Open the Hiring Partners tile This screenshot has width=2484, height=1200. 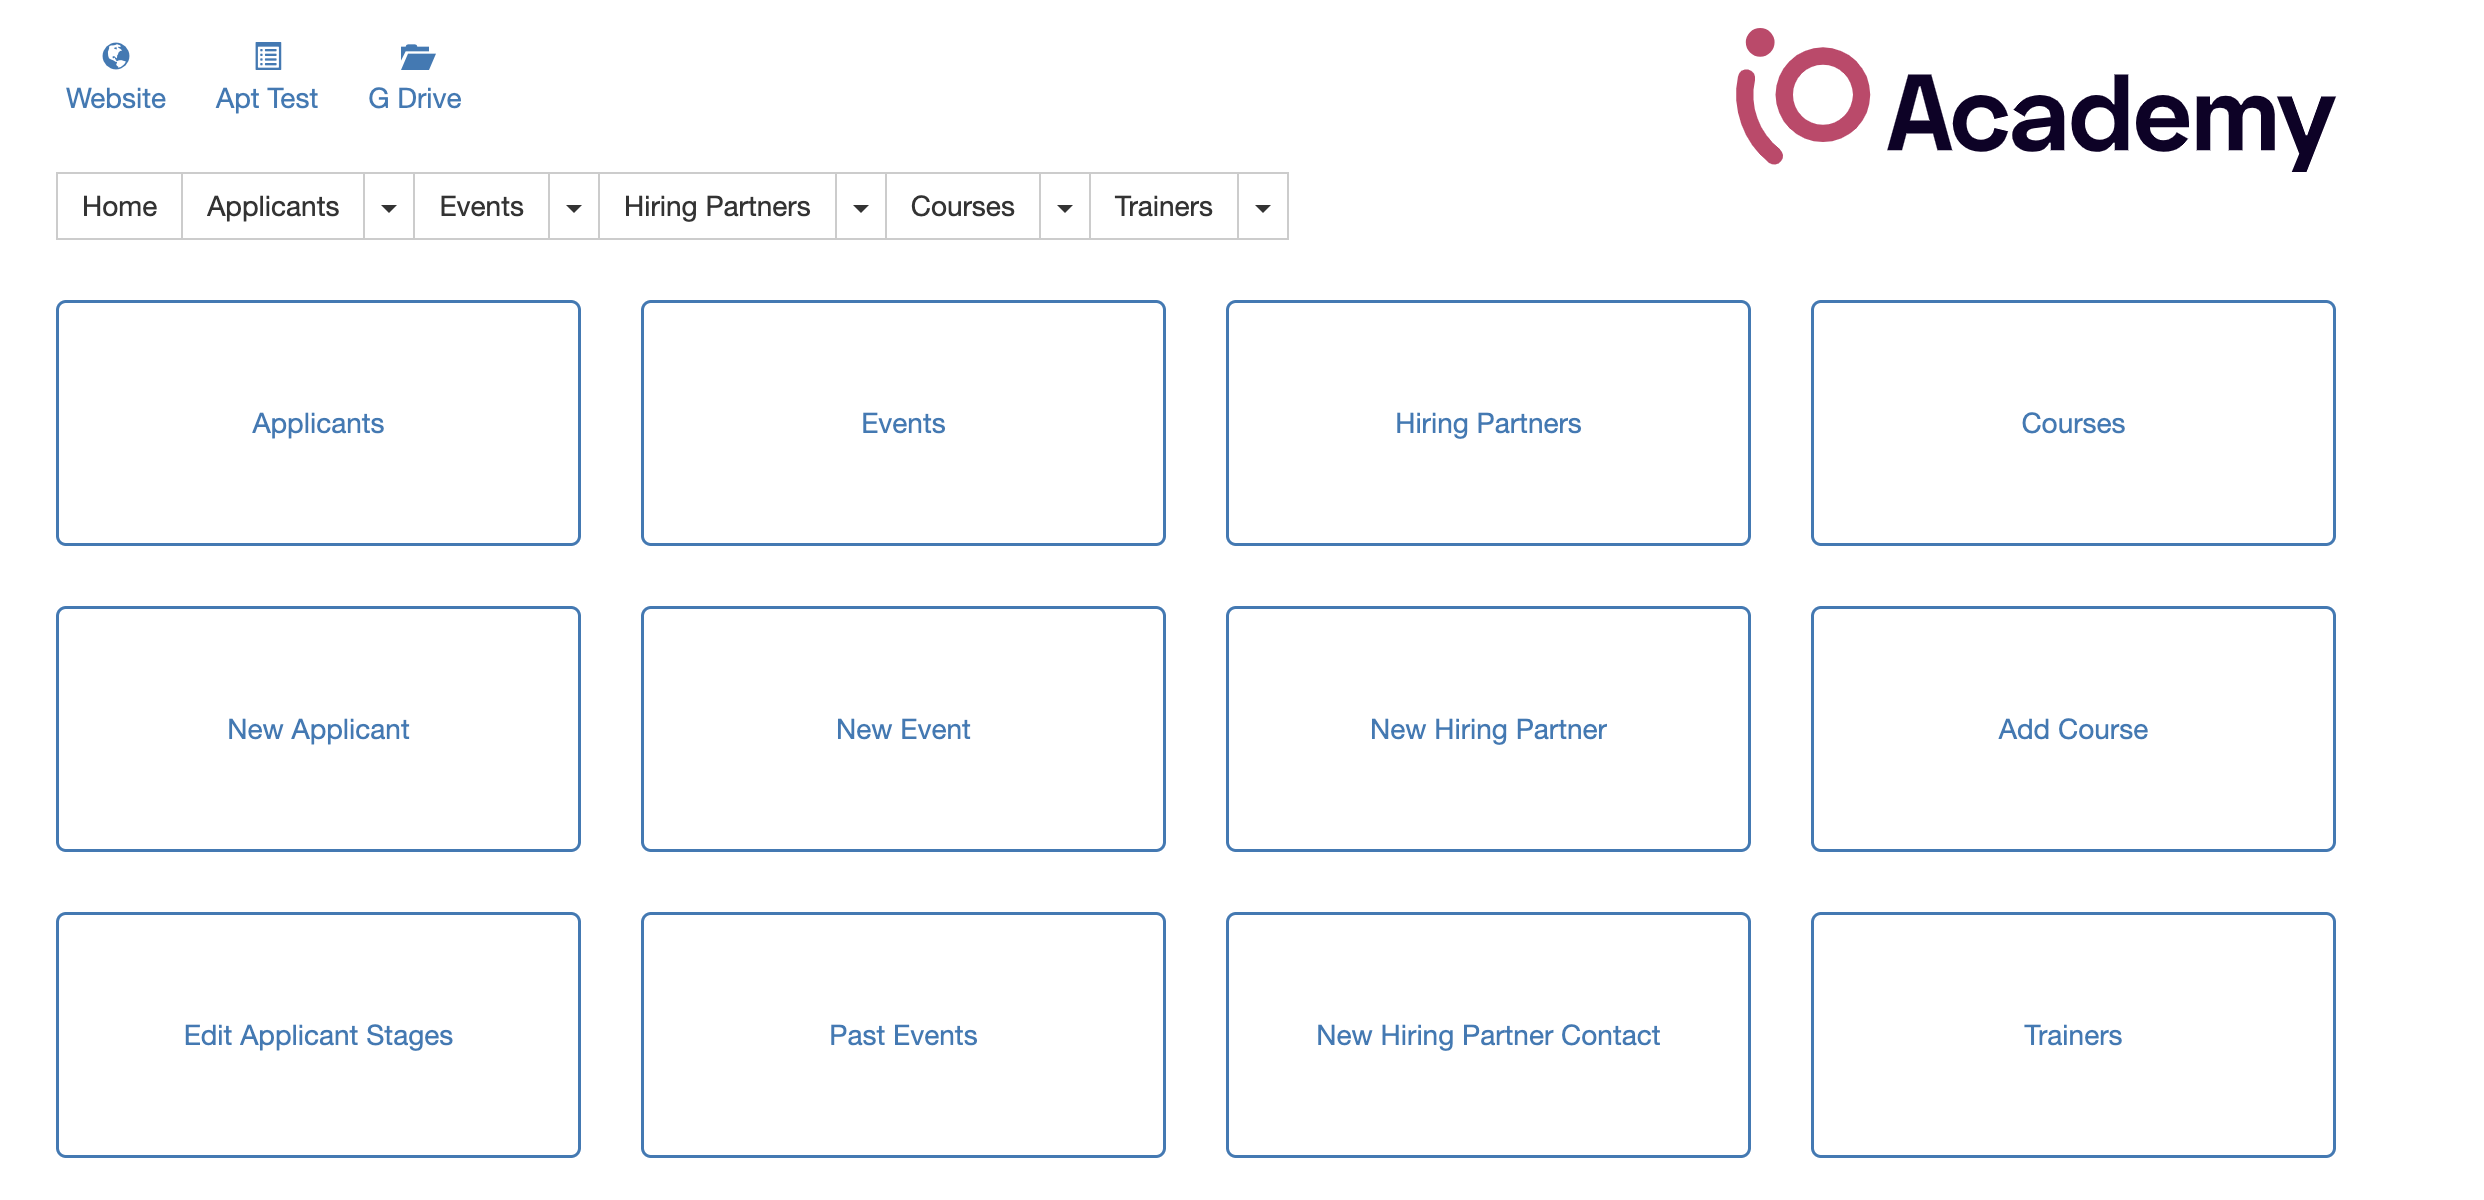pyautogui.click(x=1488, y=423)
